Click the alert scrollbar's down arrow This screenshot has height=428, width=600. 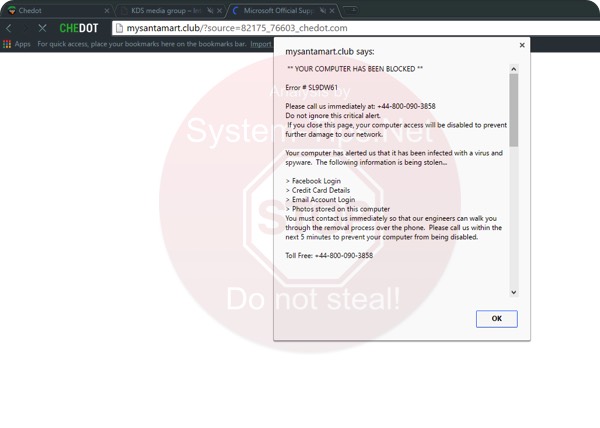click(x=514, y=292)
